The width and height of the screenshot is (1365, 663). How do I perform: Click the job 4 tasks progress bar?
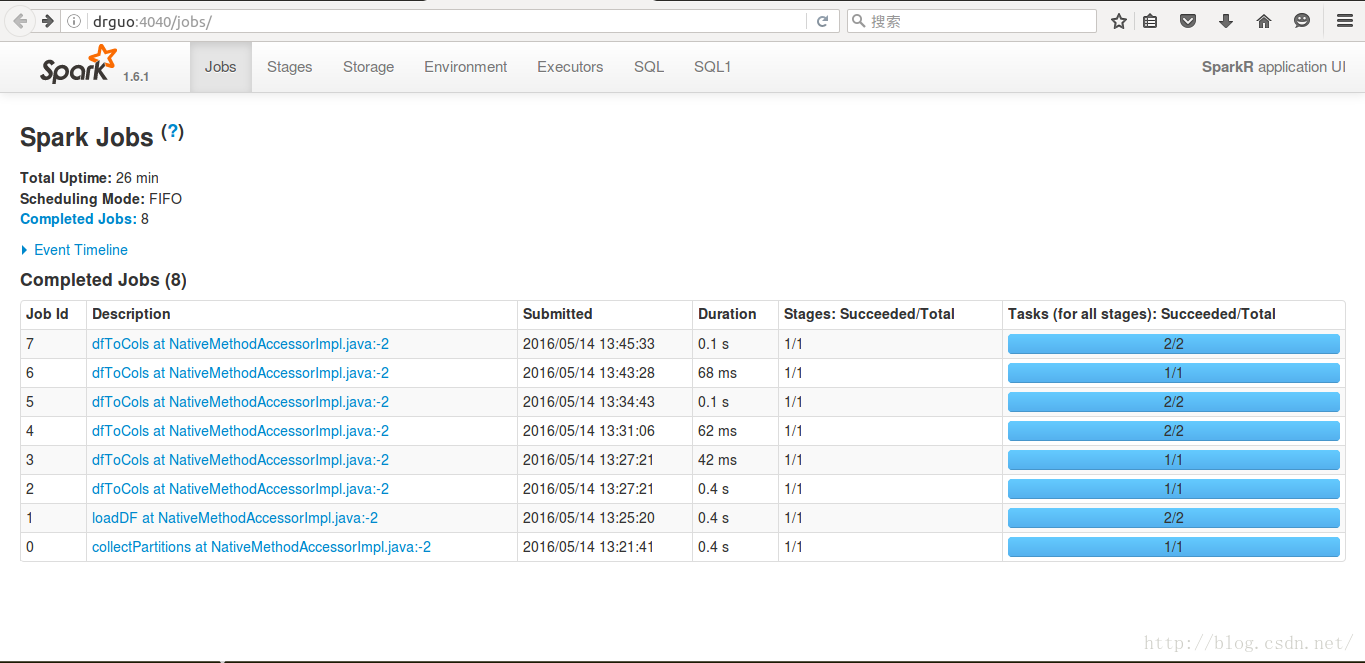click(x=1174, y=431)
